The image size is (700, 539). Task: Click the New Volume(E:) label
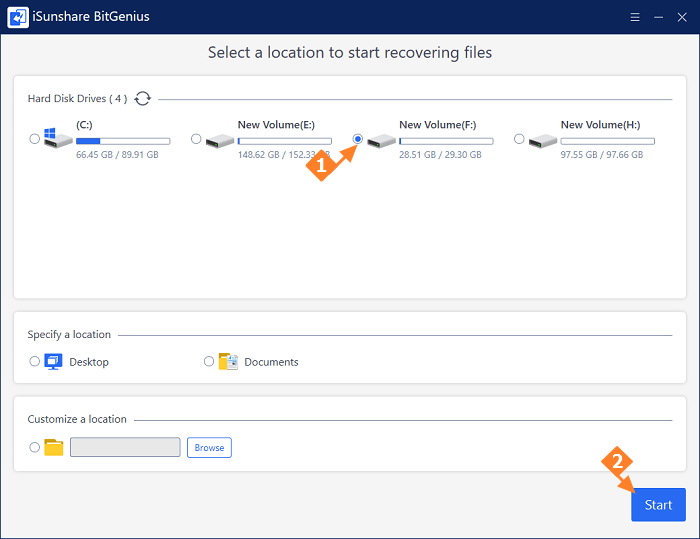pyautogui.click(x=276, y=125)
